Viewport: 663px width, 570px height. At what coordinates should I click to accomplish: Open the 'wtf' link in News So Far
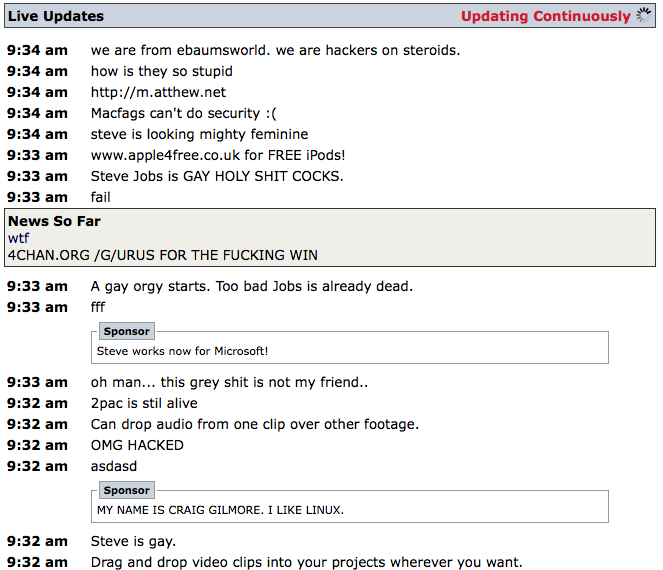[18, 238]
